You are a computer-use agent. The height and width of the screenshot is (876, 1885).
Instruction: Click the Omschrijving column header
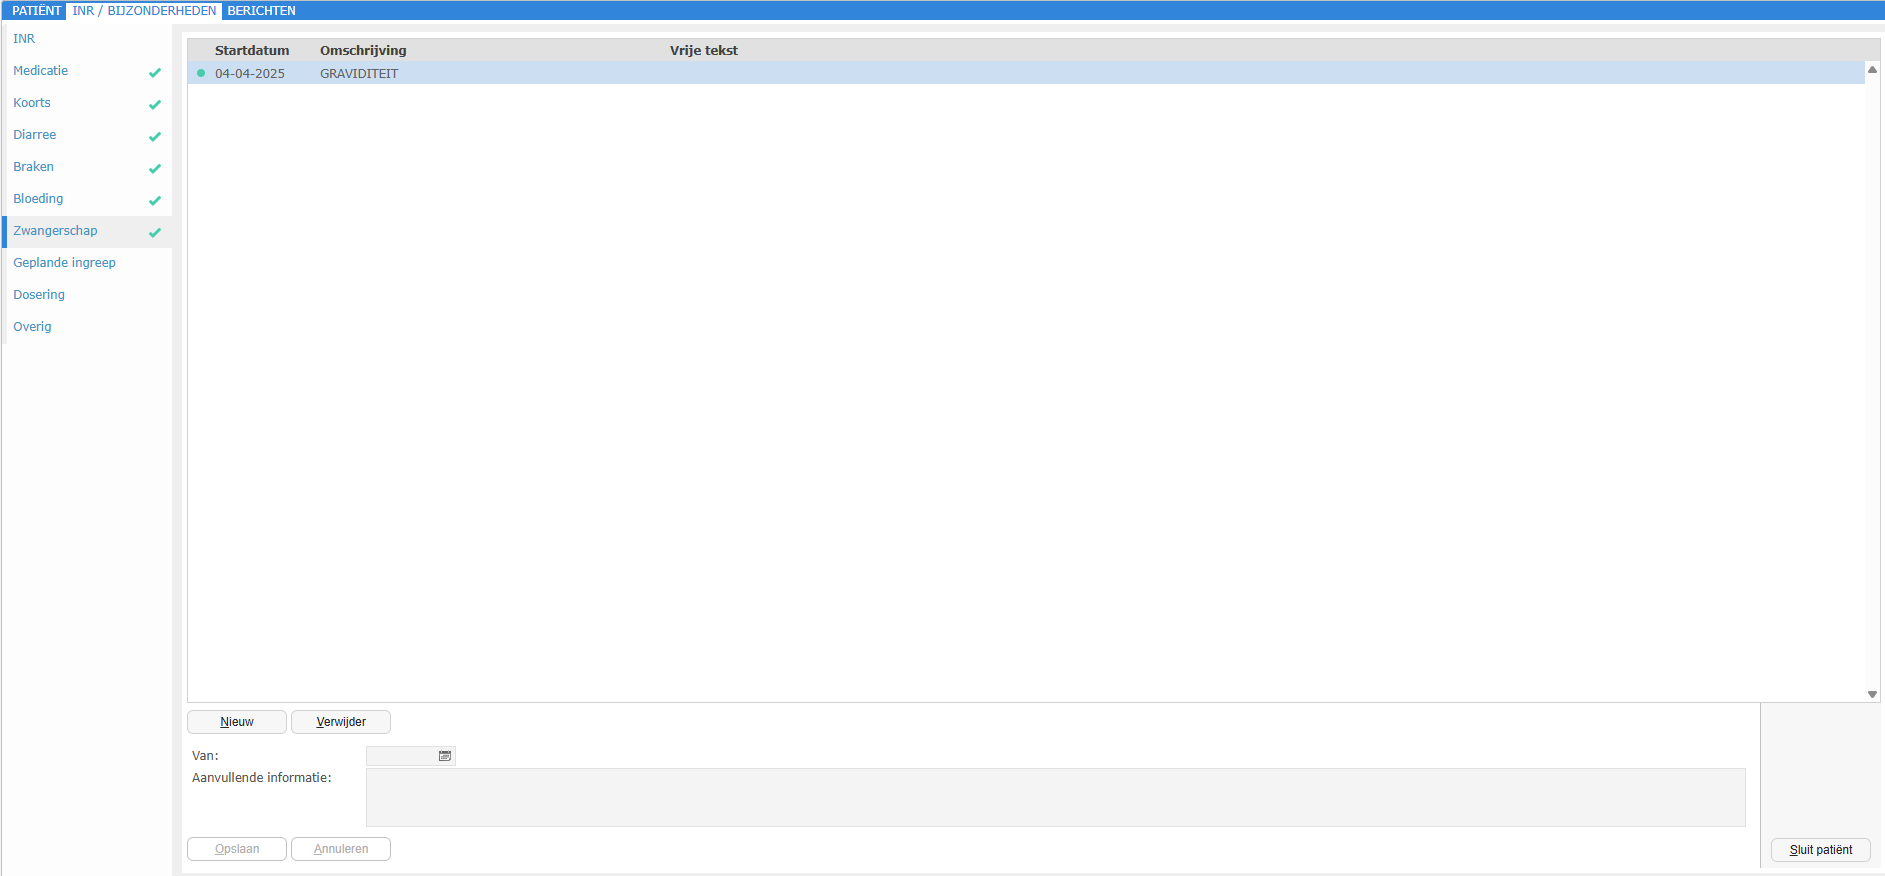coord(363,50)
